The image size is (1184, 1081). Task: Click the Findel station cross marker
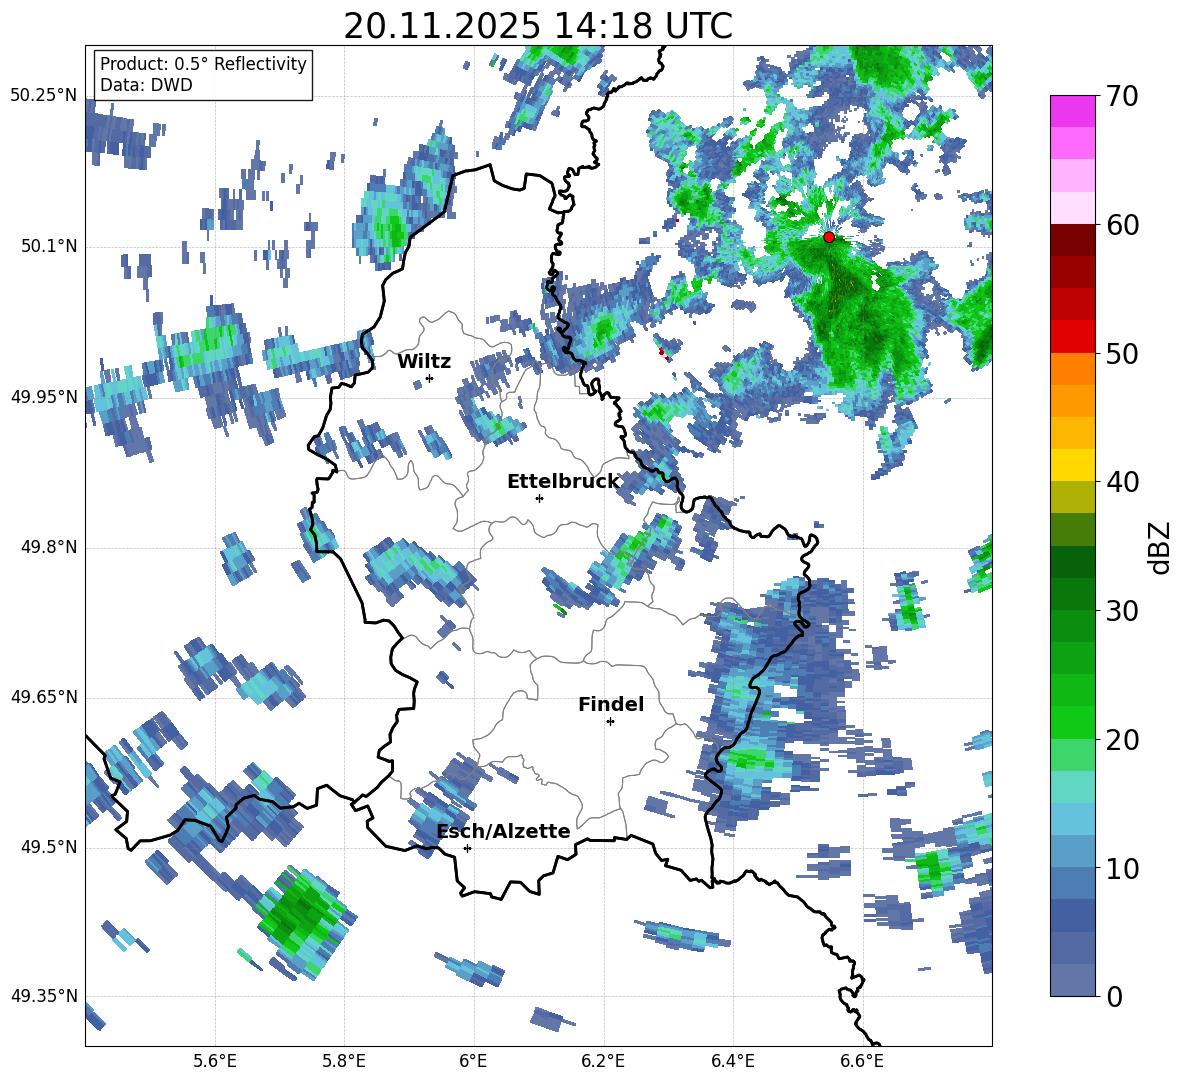pos(610,722)
